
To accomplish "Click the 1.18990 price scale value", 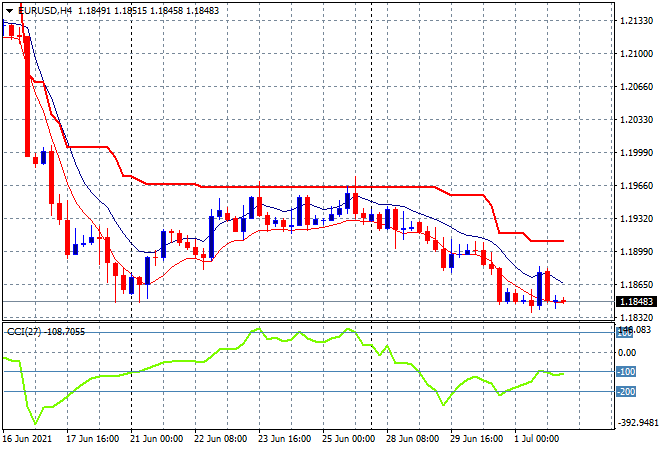I will [x=637, y=252].
